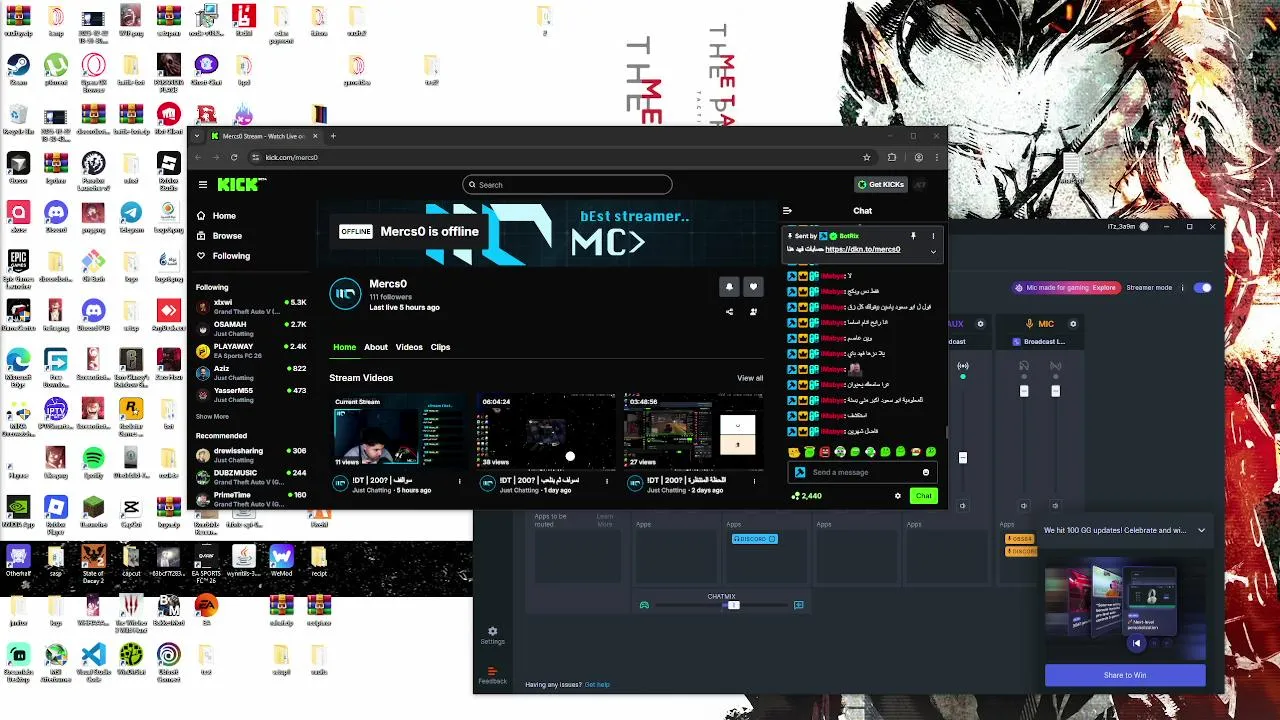
Task: Collapse the 100 GG updates notification
Action: [1201, 531]
